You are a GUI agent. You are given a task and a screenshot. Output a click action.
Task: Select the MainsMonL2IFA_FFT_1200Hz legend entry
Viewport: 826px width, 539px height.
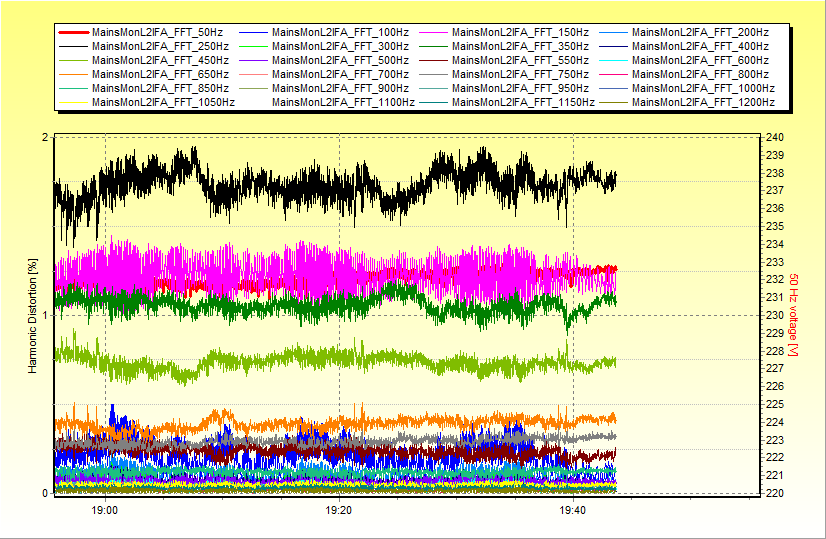703,102
